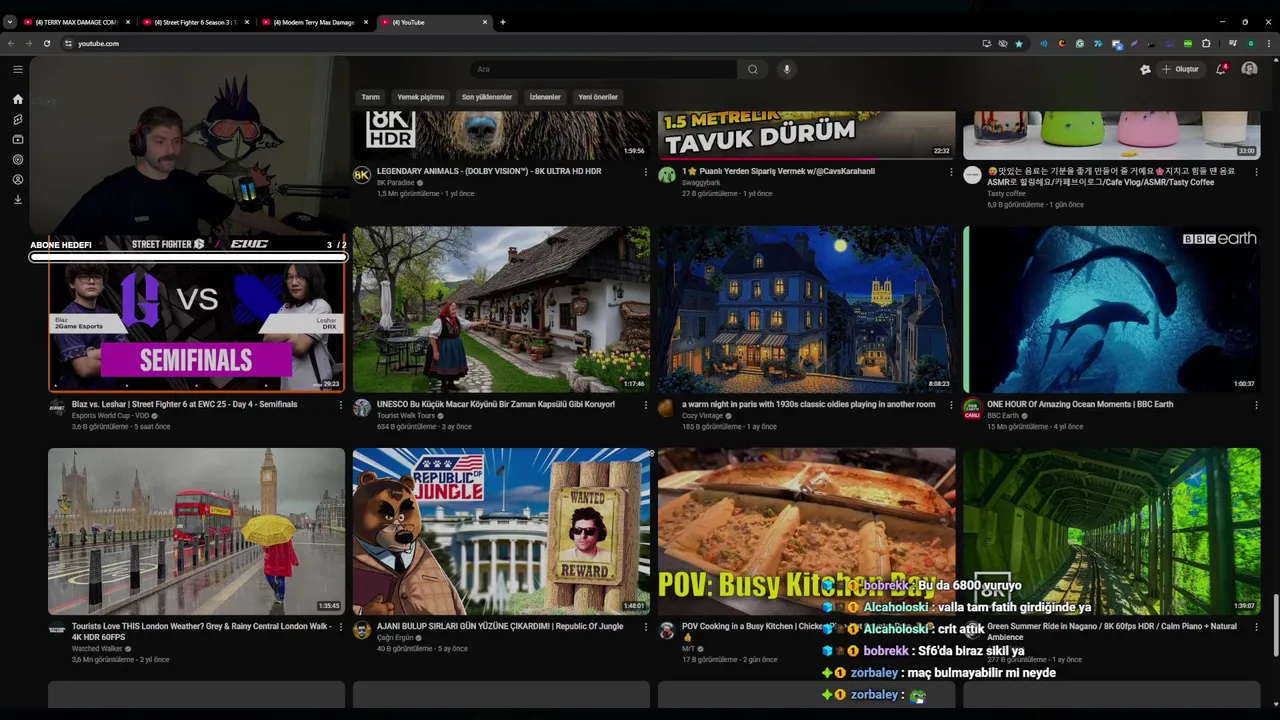Play the UNESCO village cottage thumbnail
1280x720 pixels.
(x=501, y=309)
